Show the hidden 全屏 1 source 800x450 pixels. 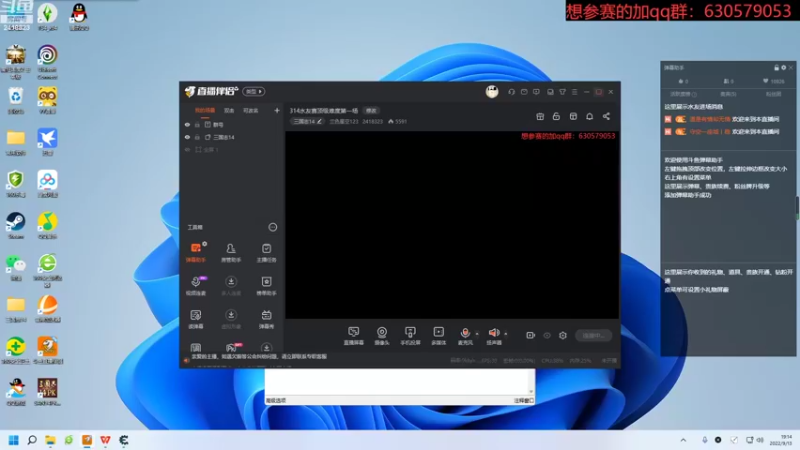click(x=187, y=149)
